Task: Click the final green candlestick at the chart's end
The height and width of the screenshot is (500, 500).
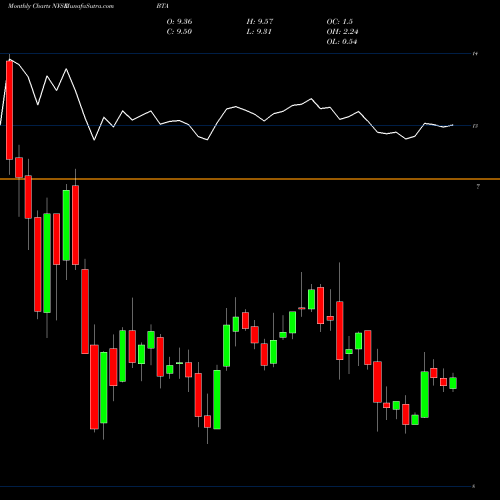Action: pyautogui.click(x=453, y=383)
